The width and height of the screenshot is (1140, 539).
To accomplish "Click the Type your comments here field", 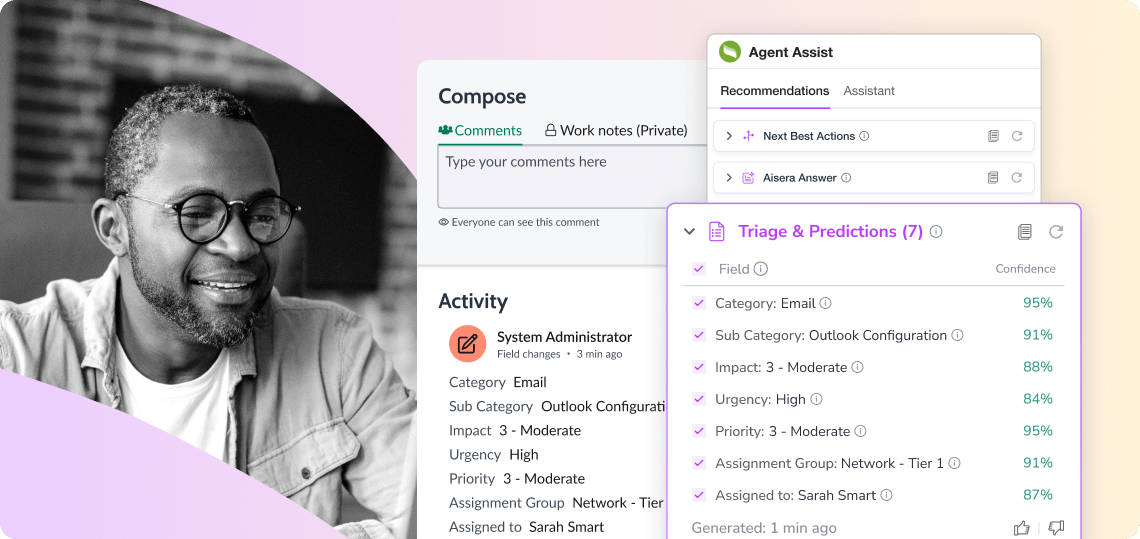I will 572,176.
